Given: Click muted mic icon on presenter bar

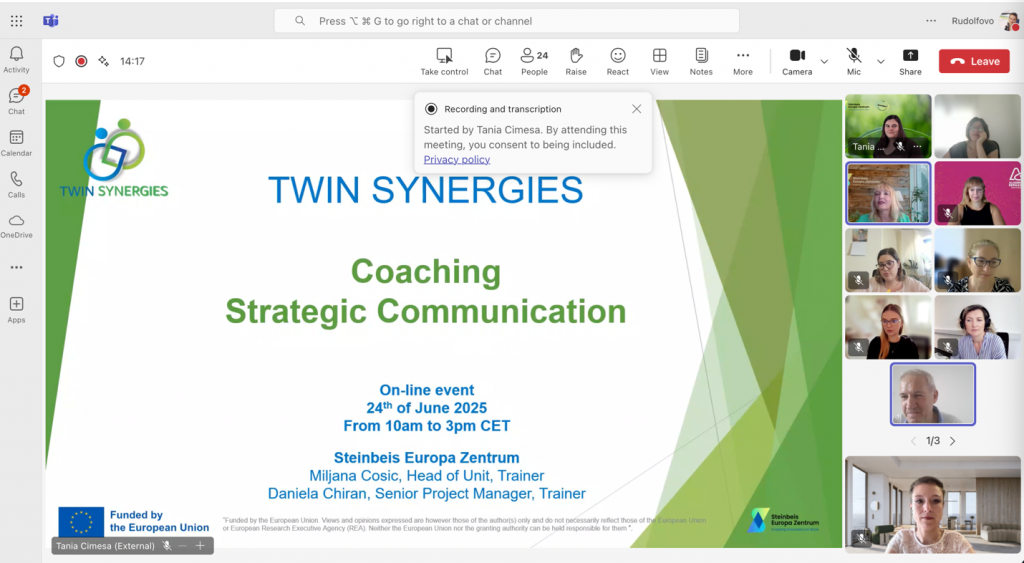Looking at the screenshot, I should (167, 545).
